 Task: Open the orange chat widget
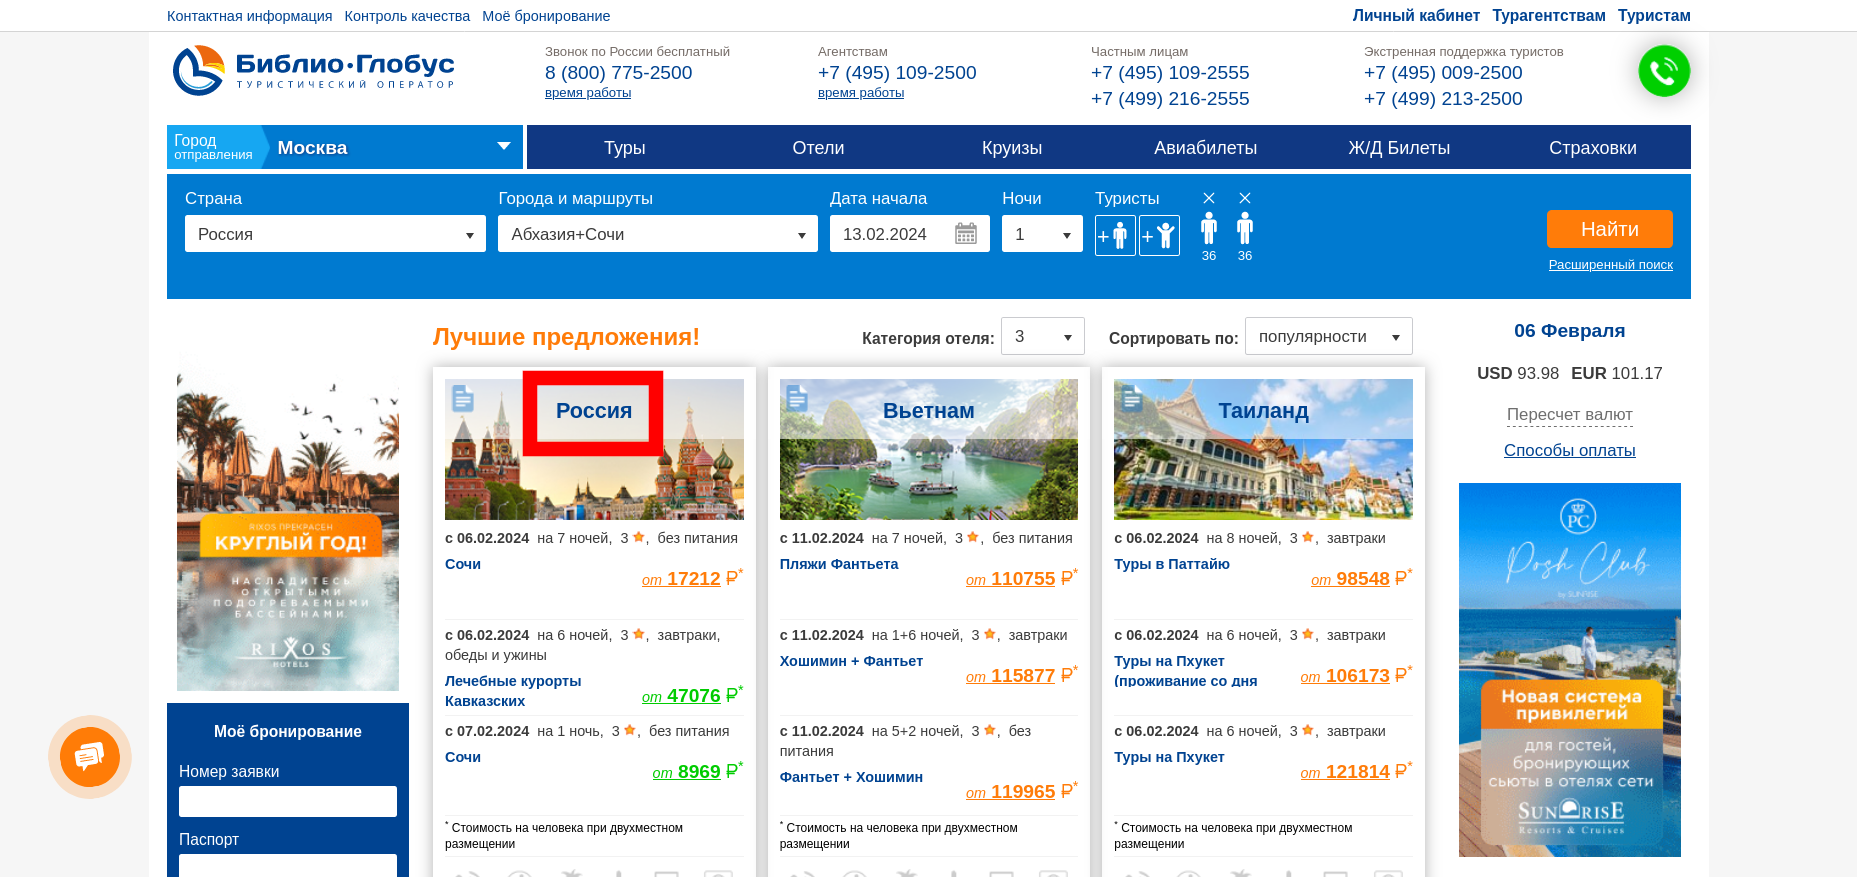pyautogui.click(x=90, y=757)
